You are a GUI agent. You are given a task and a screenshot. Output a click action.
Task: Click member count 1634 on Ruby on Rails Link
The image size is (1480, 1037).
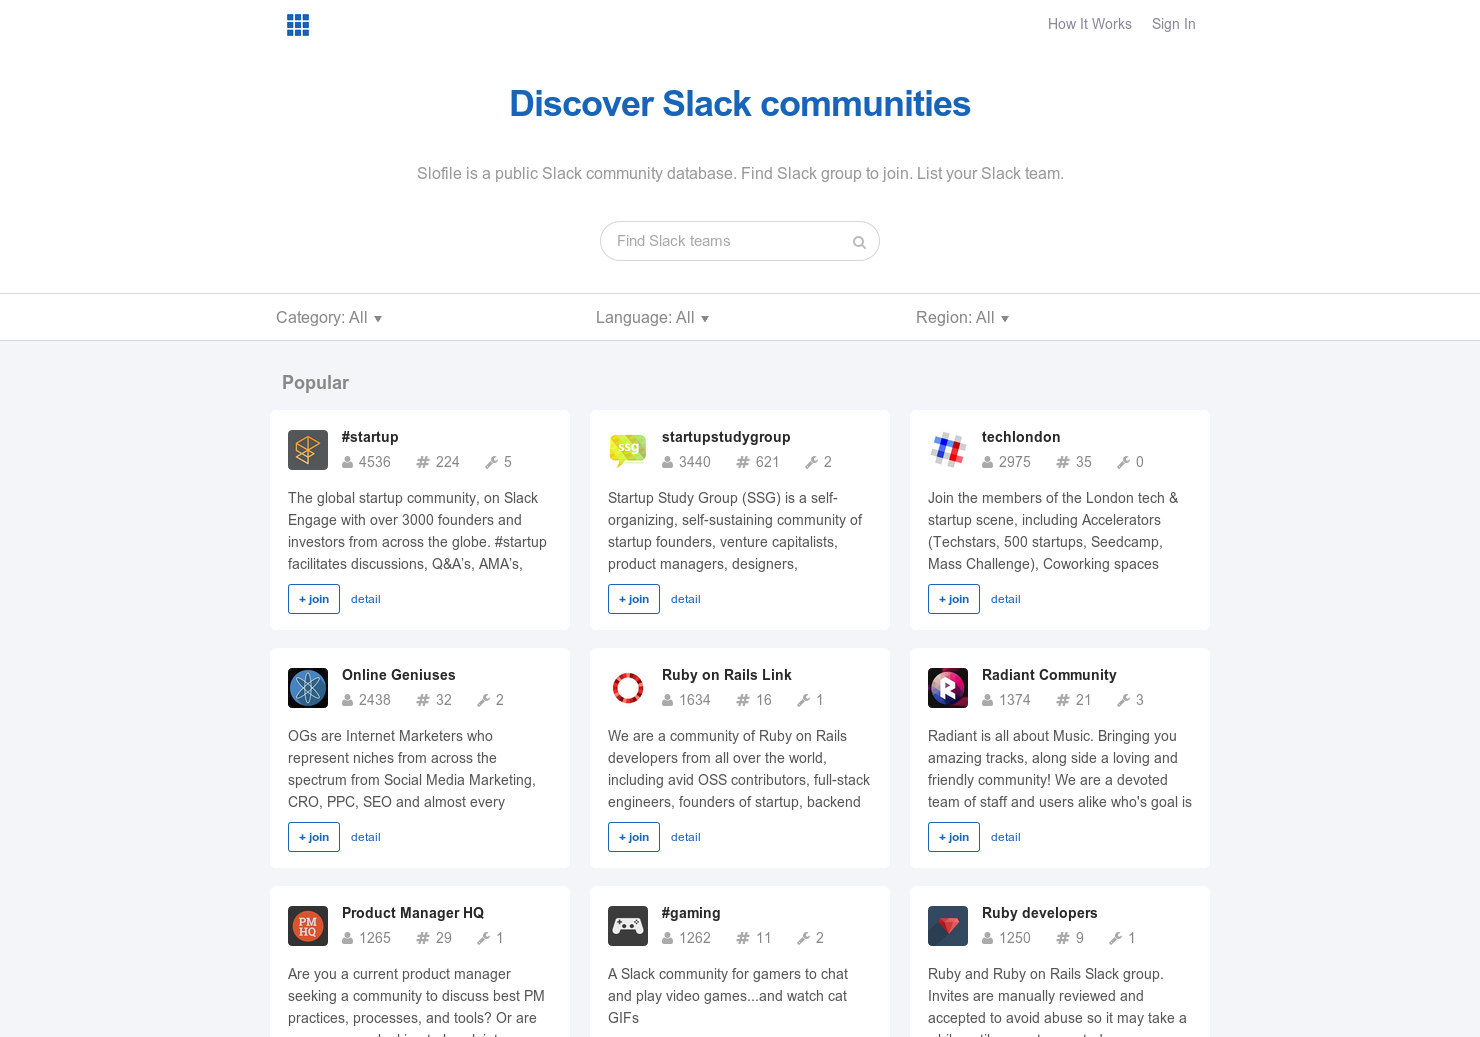tap(695, 700)
